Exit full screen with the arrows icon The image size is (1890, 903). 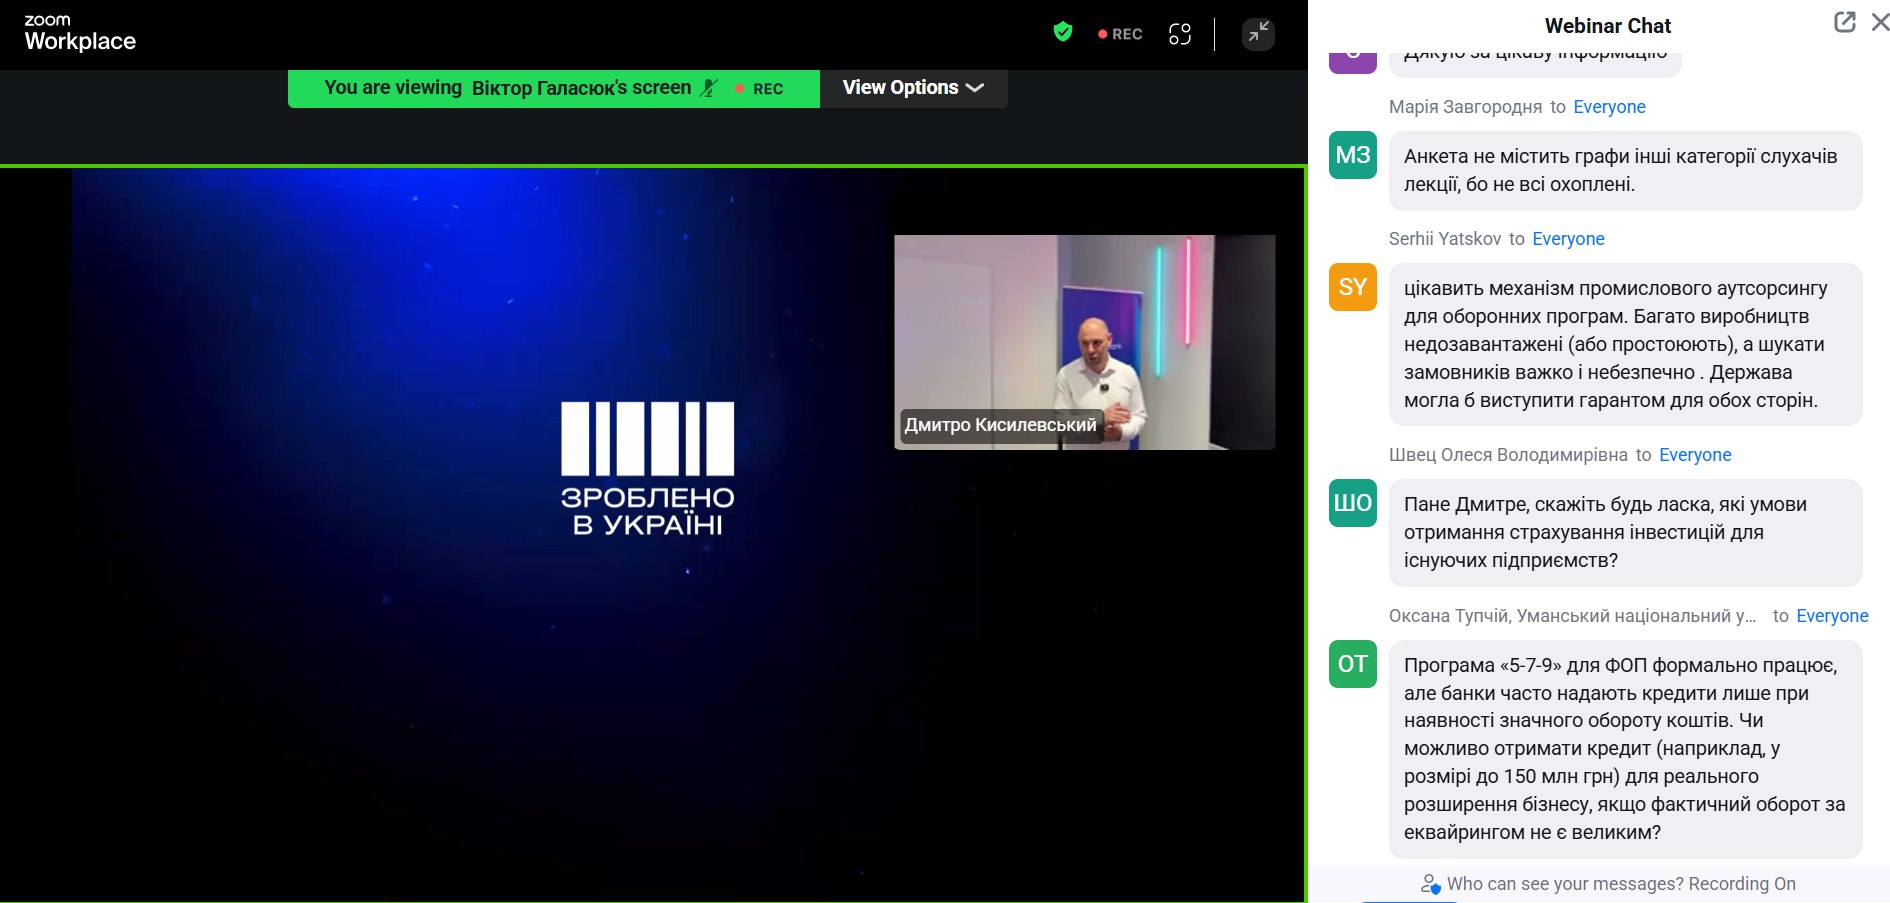pos(1258,33)
